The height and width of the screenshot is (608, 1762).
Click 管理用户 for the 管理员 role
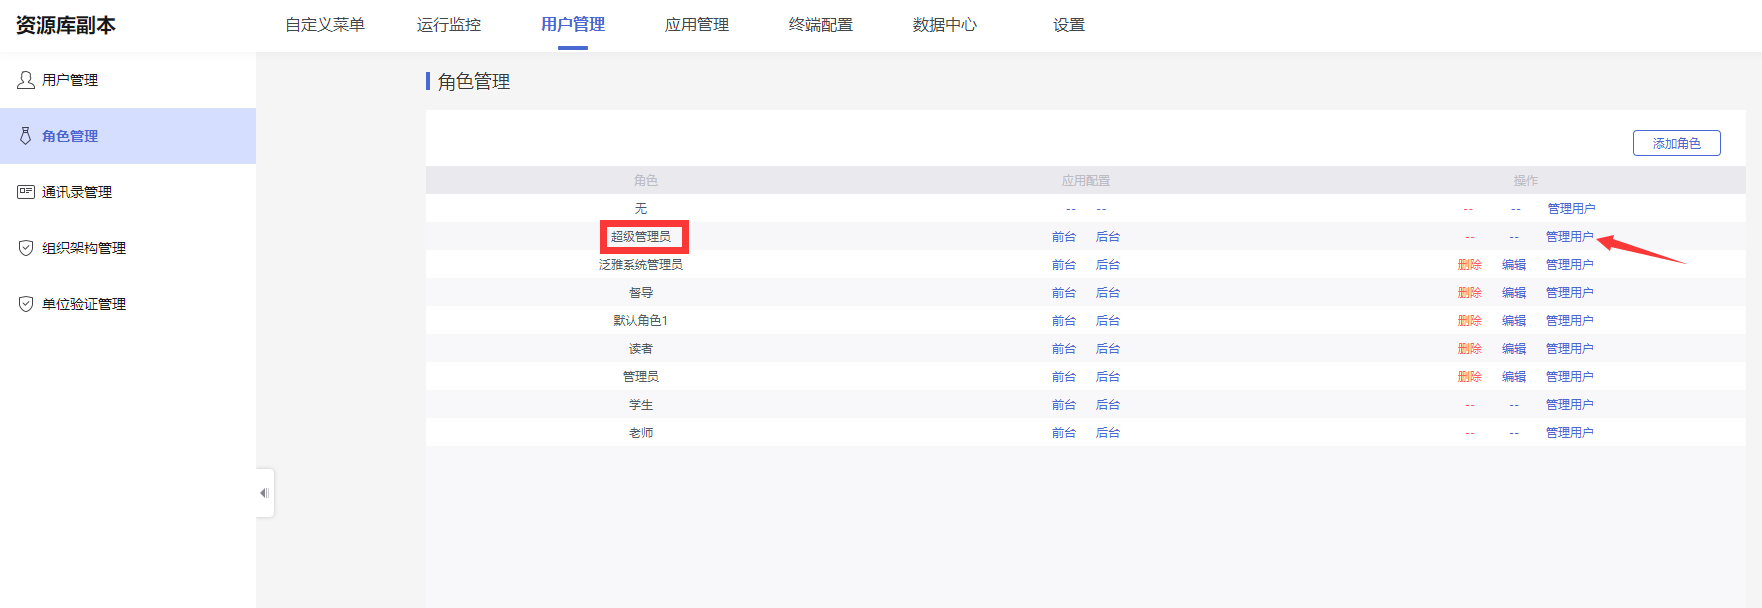pyautogui.click(x=1570, y=377)
